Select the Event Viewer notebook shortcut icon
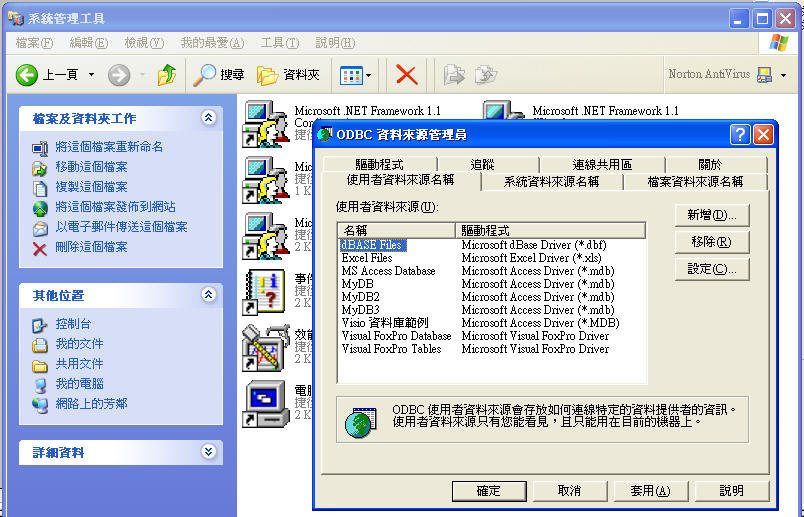This screenshot has height=517, width=804. [264, 291]
